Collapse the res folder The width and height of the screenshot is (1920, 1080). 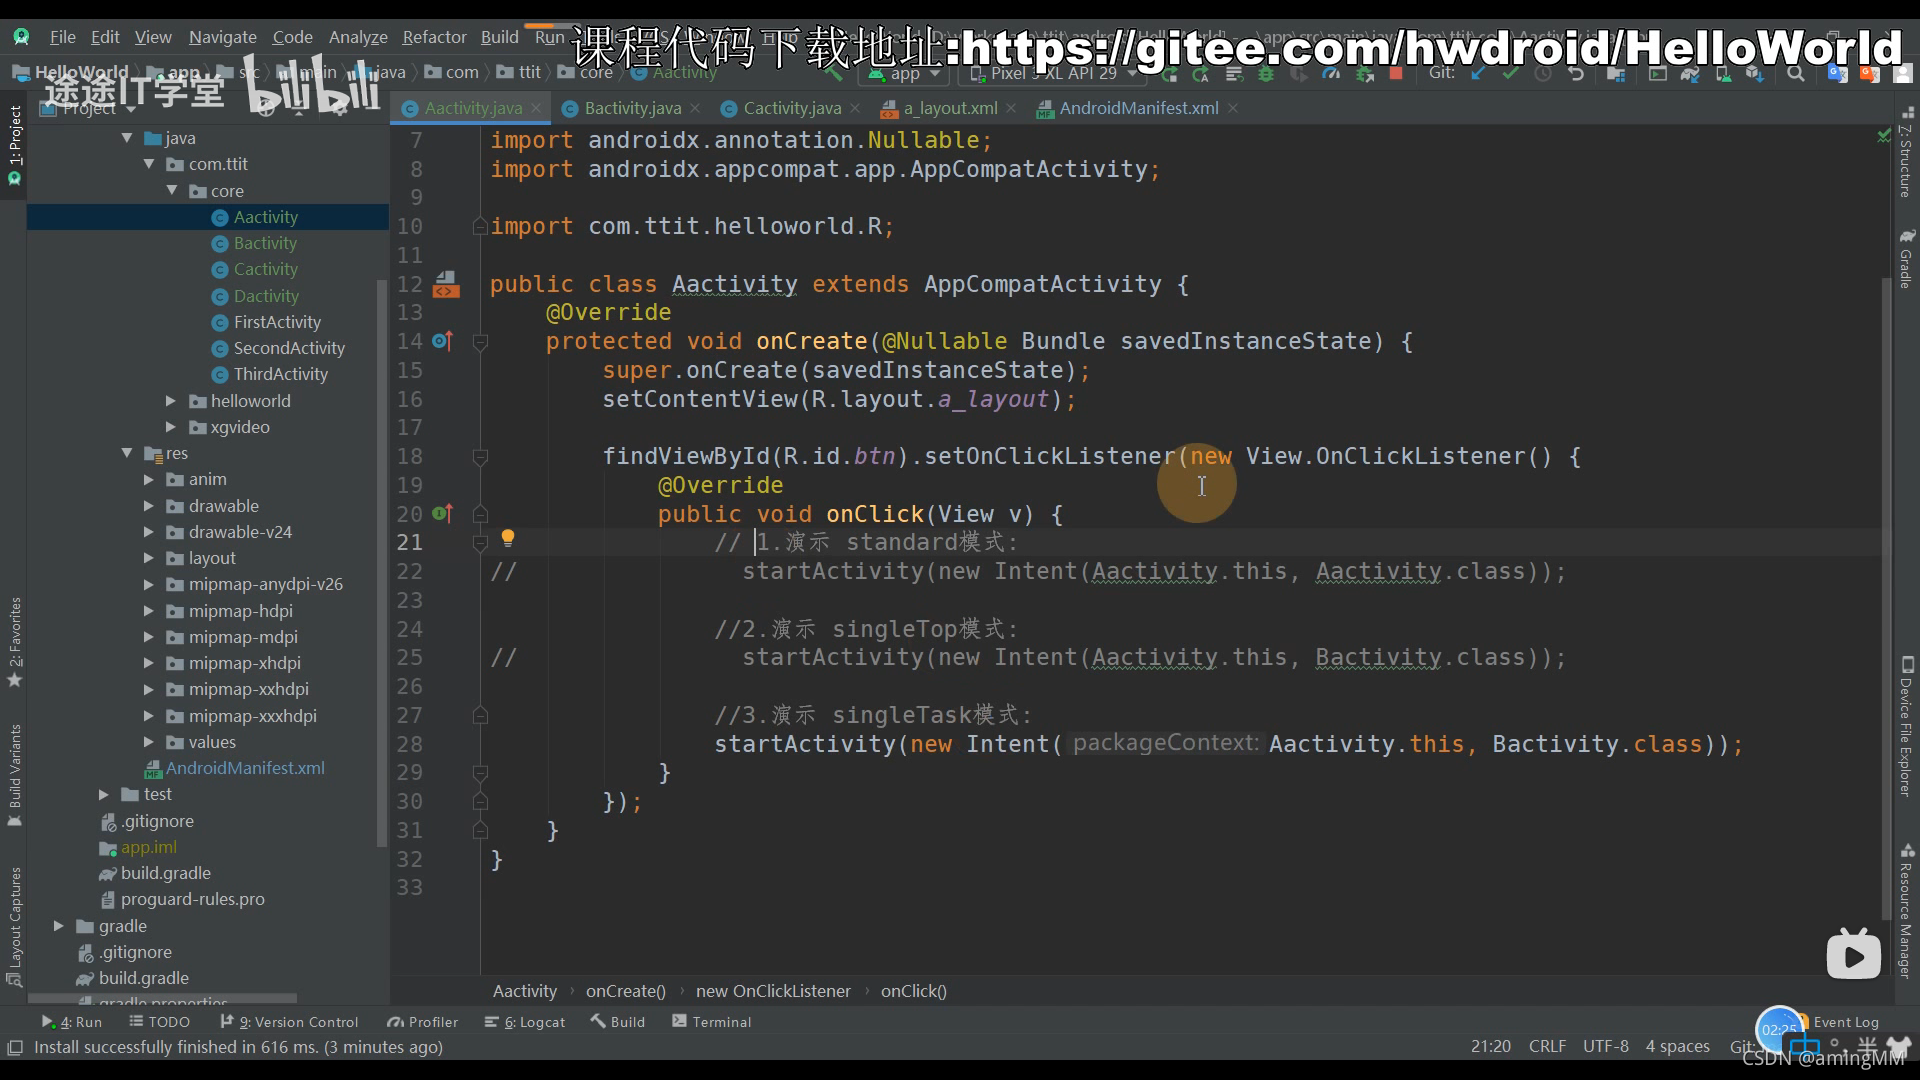tap(127, 453)
